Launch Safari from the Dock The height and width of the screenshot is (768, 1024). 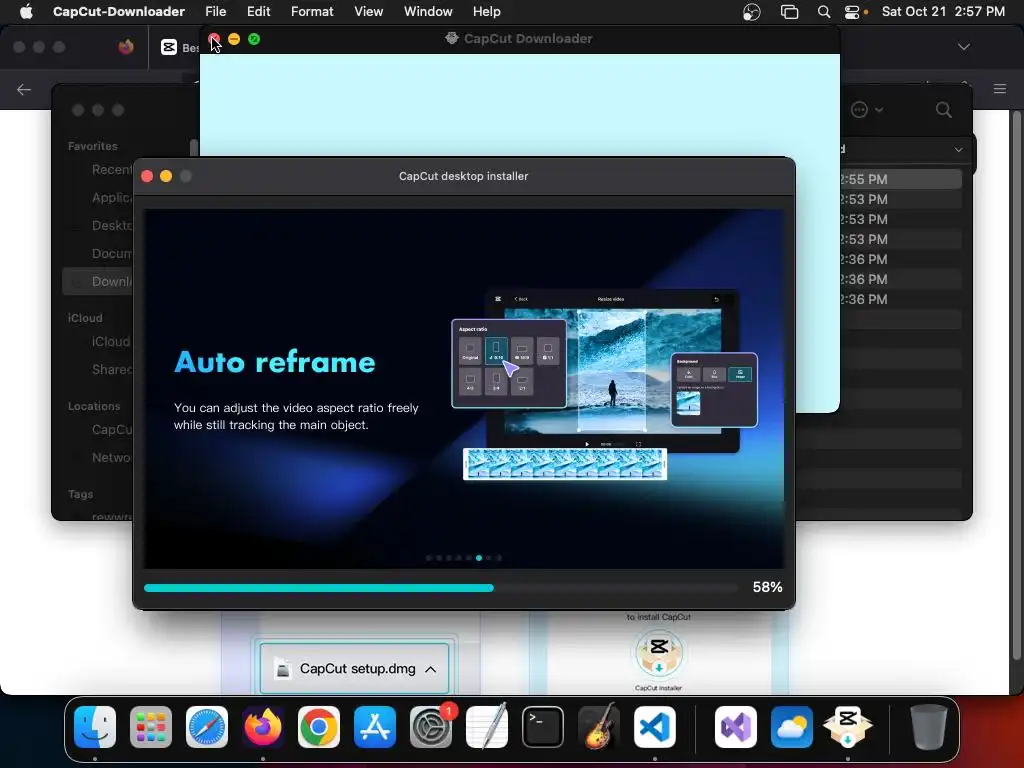[207, 727]
